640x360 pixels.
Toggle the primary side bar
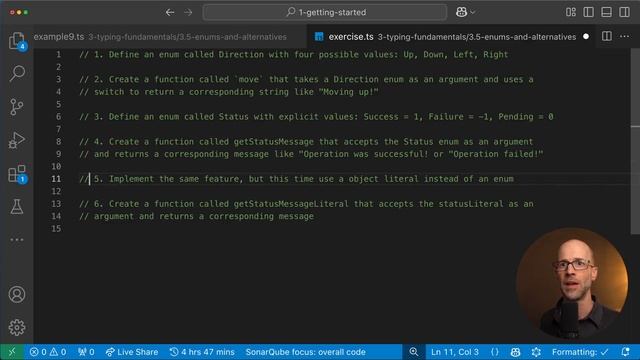(589, 12)
